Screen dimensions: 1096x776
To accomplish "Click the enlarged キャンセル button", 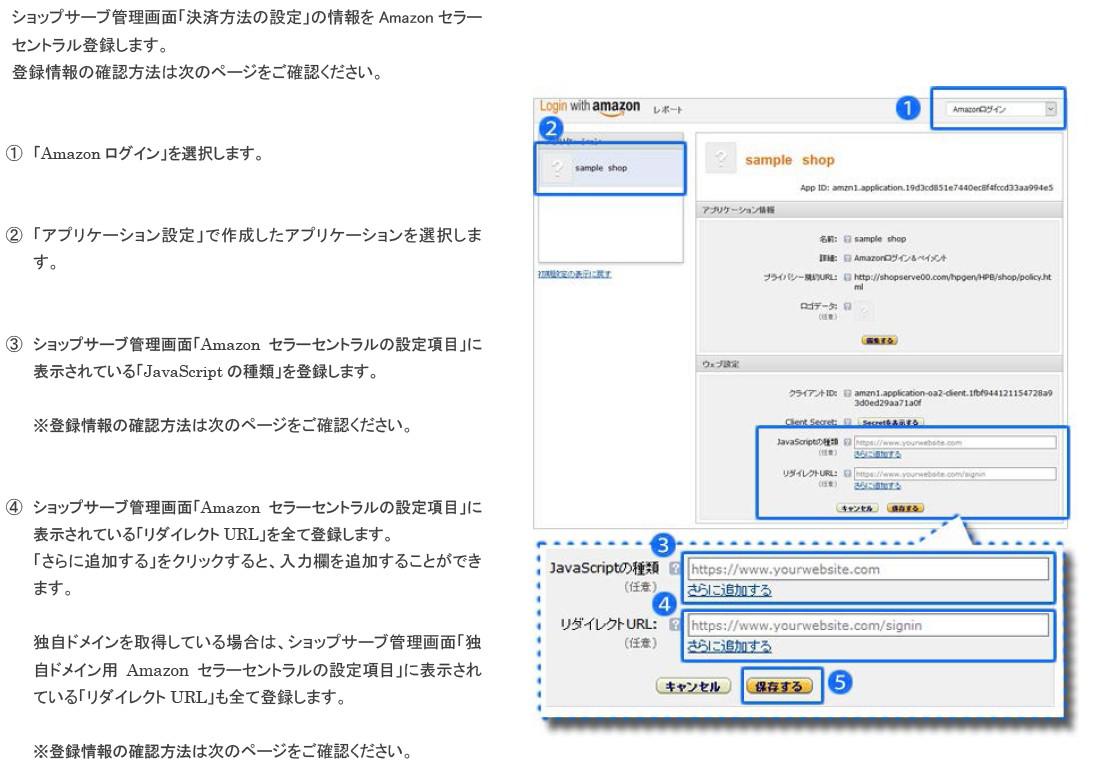I will coord(693,687).
